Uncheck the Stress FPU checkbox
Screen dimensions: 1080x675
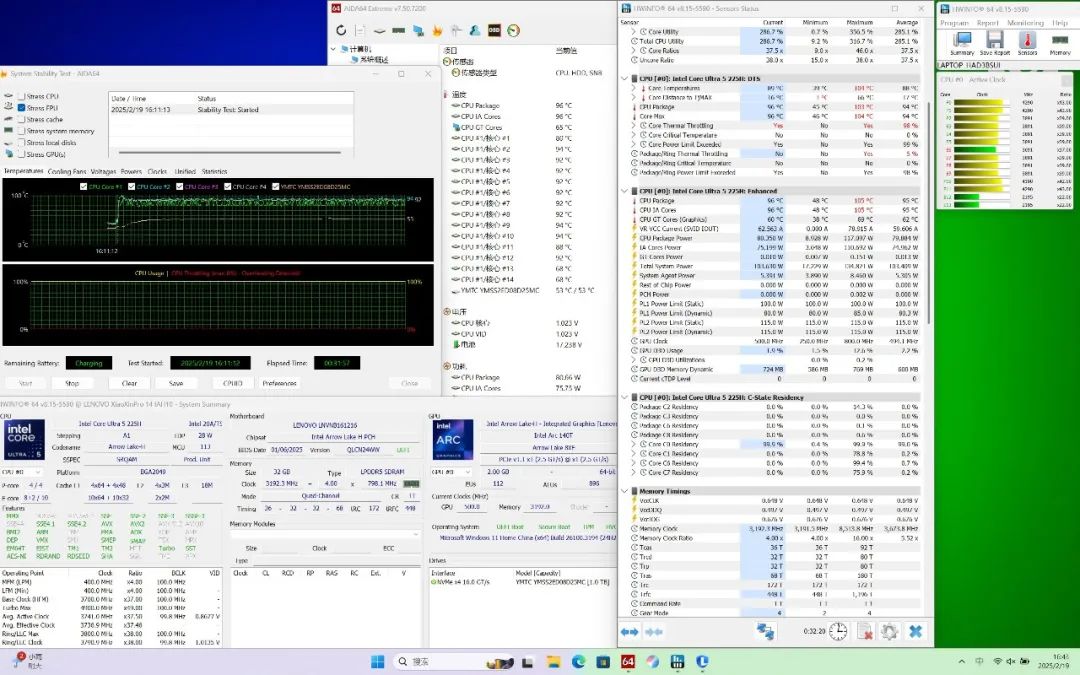pyautogui.click(x=21, y=108)
